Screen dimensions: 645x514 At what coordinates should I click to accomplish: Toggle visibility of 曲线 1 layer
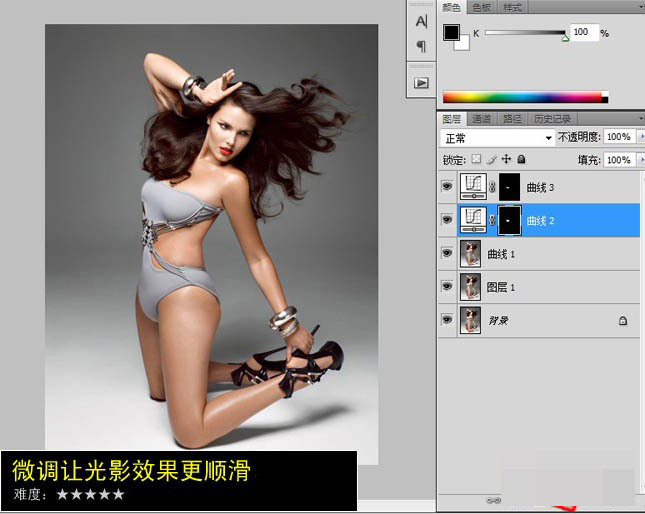click(x=447, y=254)
